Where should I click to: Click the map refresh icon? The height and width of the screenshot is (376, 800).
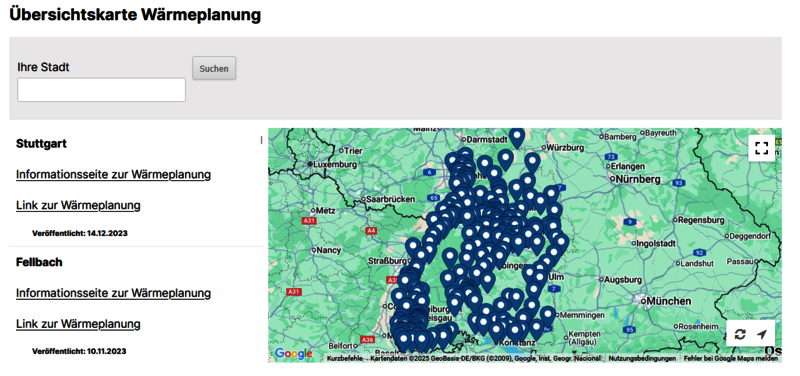(740, 335)
